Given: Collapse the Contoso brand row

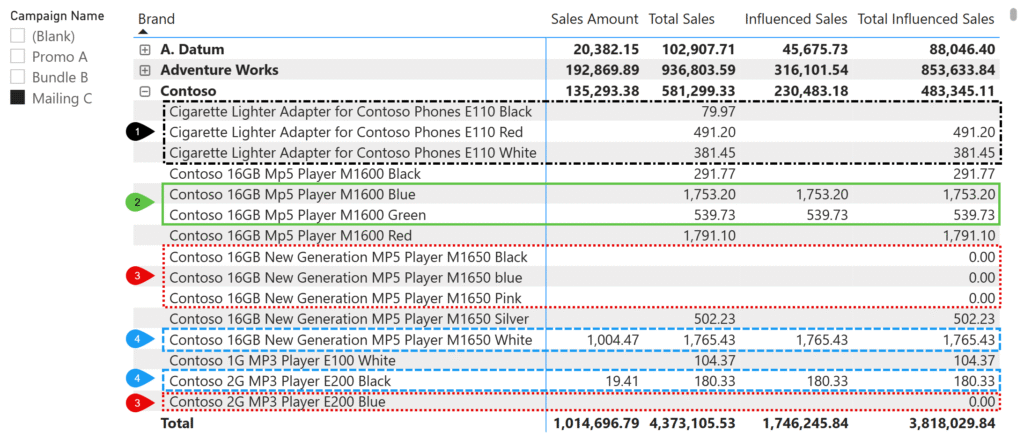Looking at the screenshot, I should tap(146, 91).
